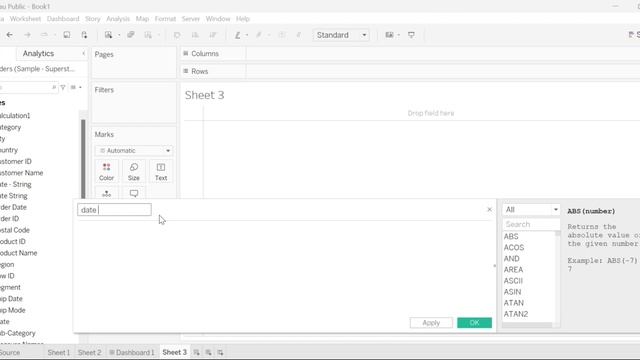Open the Dashboard menu
This screenshot has height=360, width=640.
[x=63, y=19]
